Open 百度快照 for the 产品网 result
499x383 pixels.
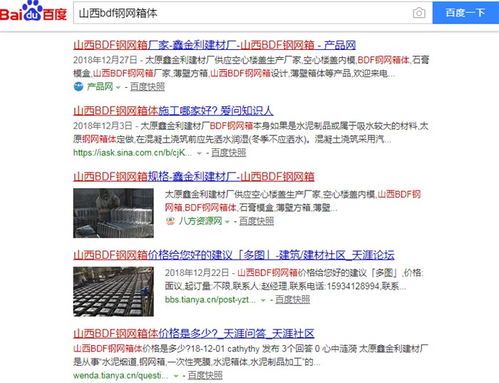click(147, 87)
